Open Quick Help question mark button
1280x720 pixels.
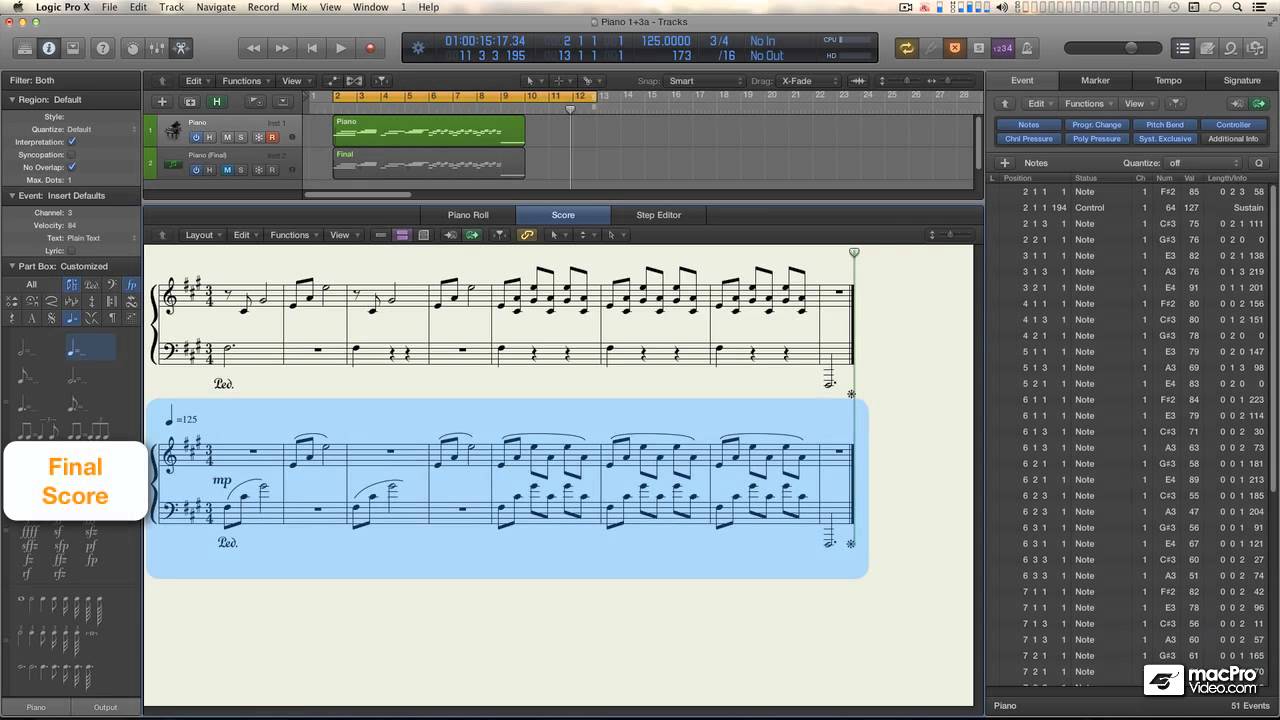pyautogui.click(x=102, y=47)
